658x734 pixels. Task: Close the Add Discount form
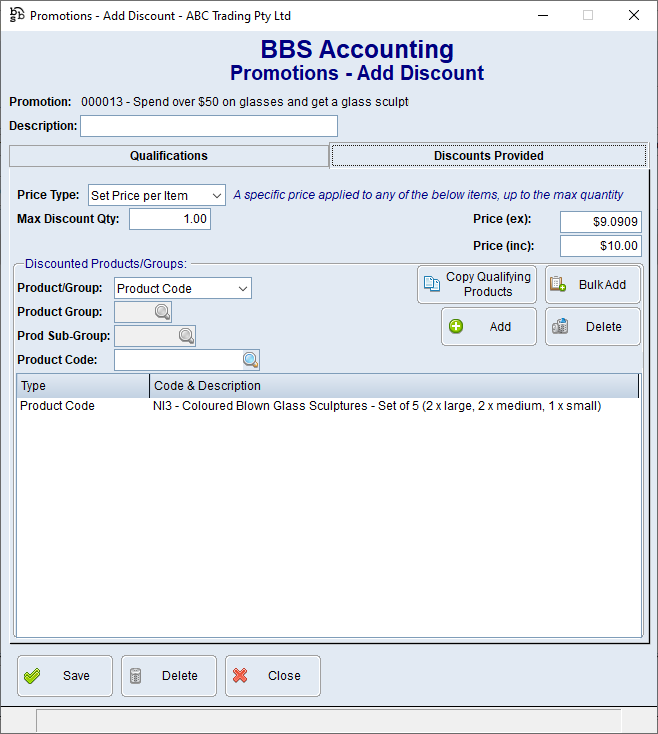click(272, 676)
